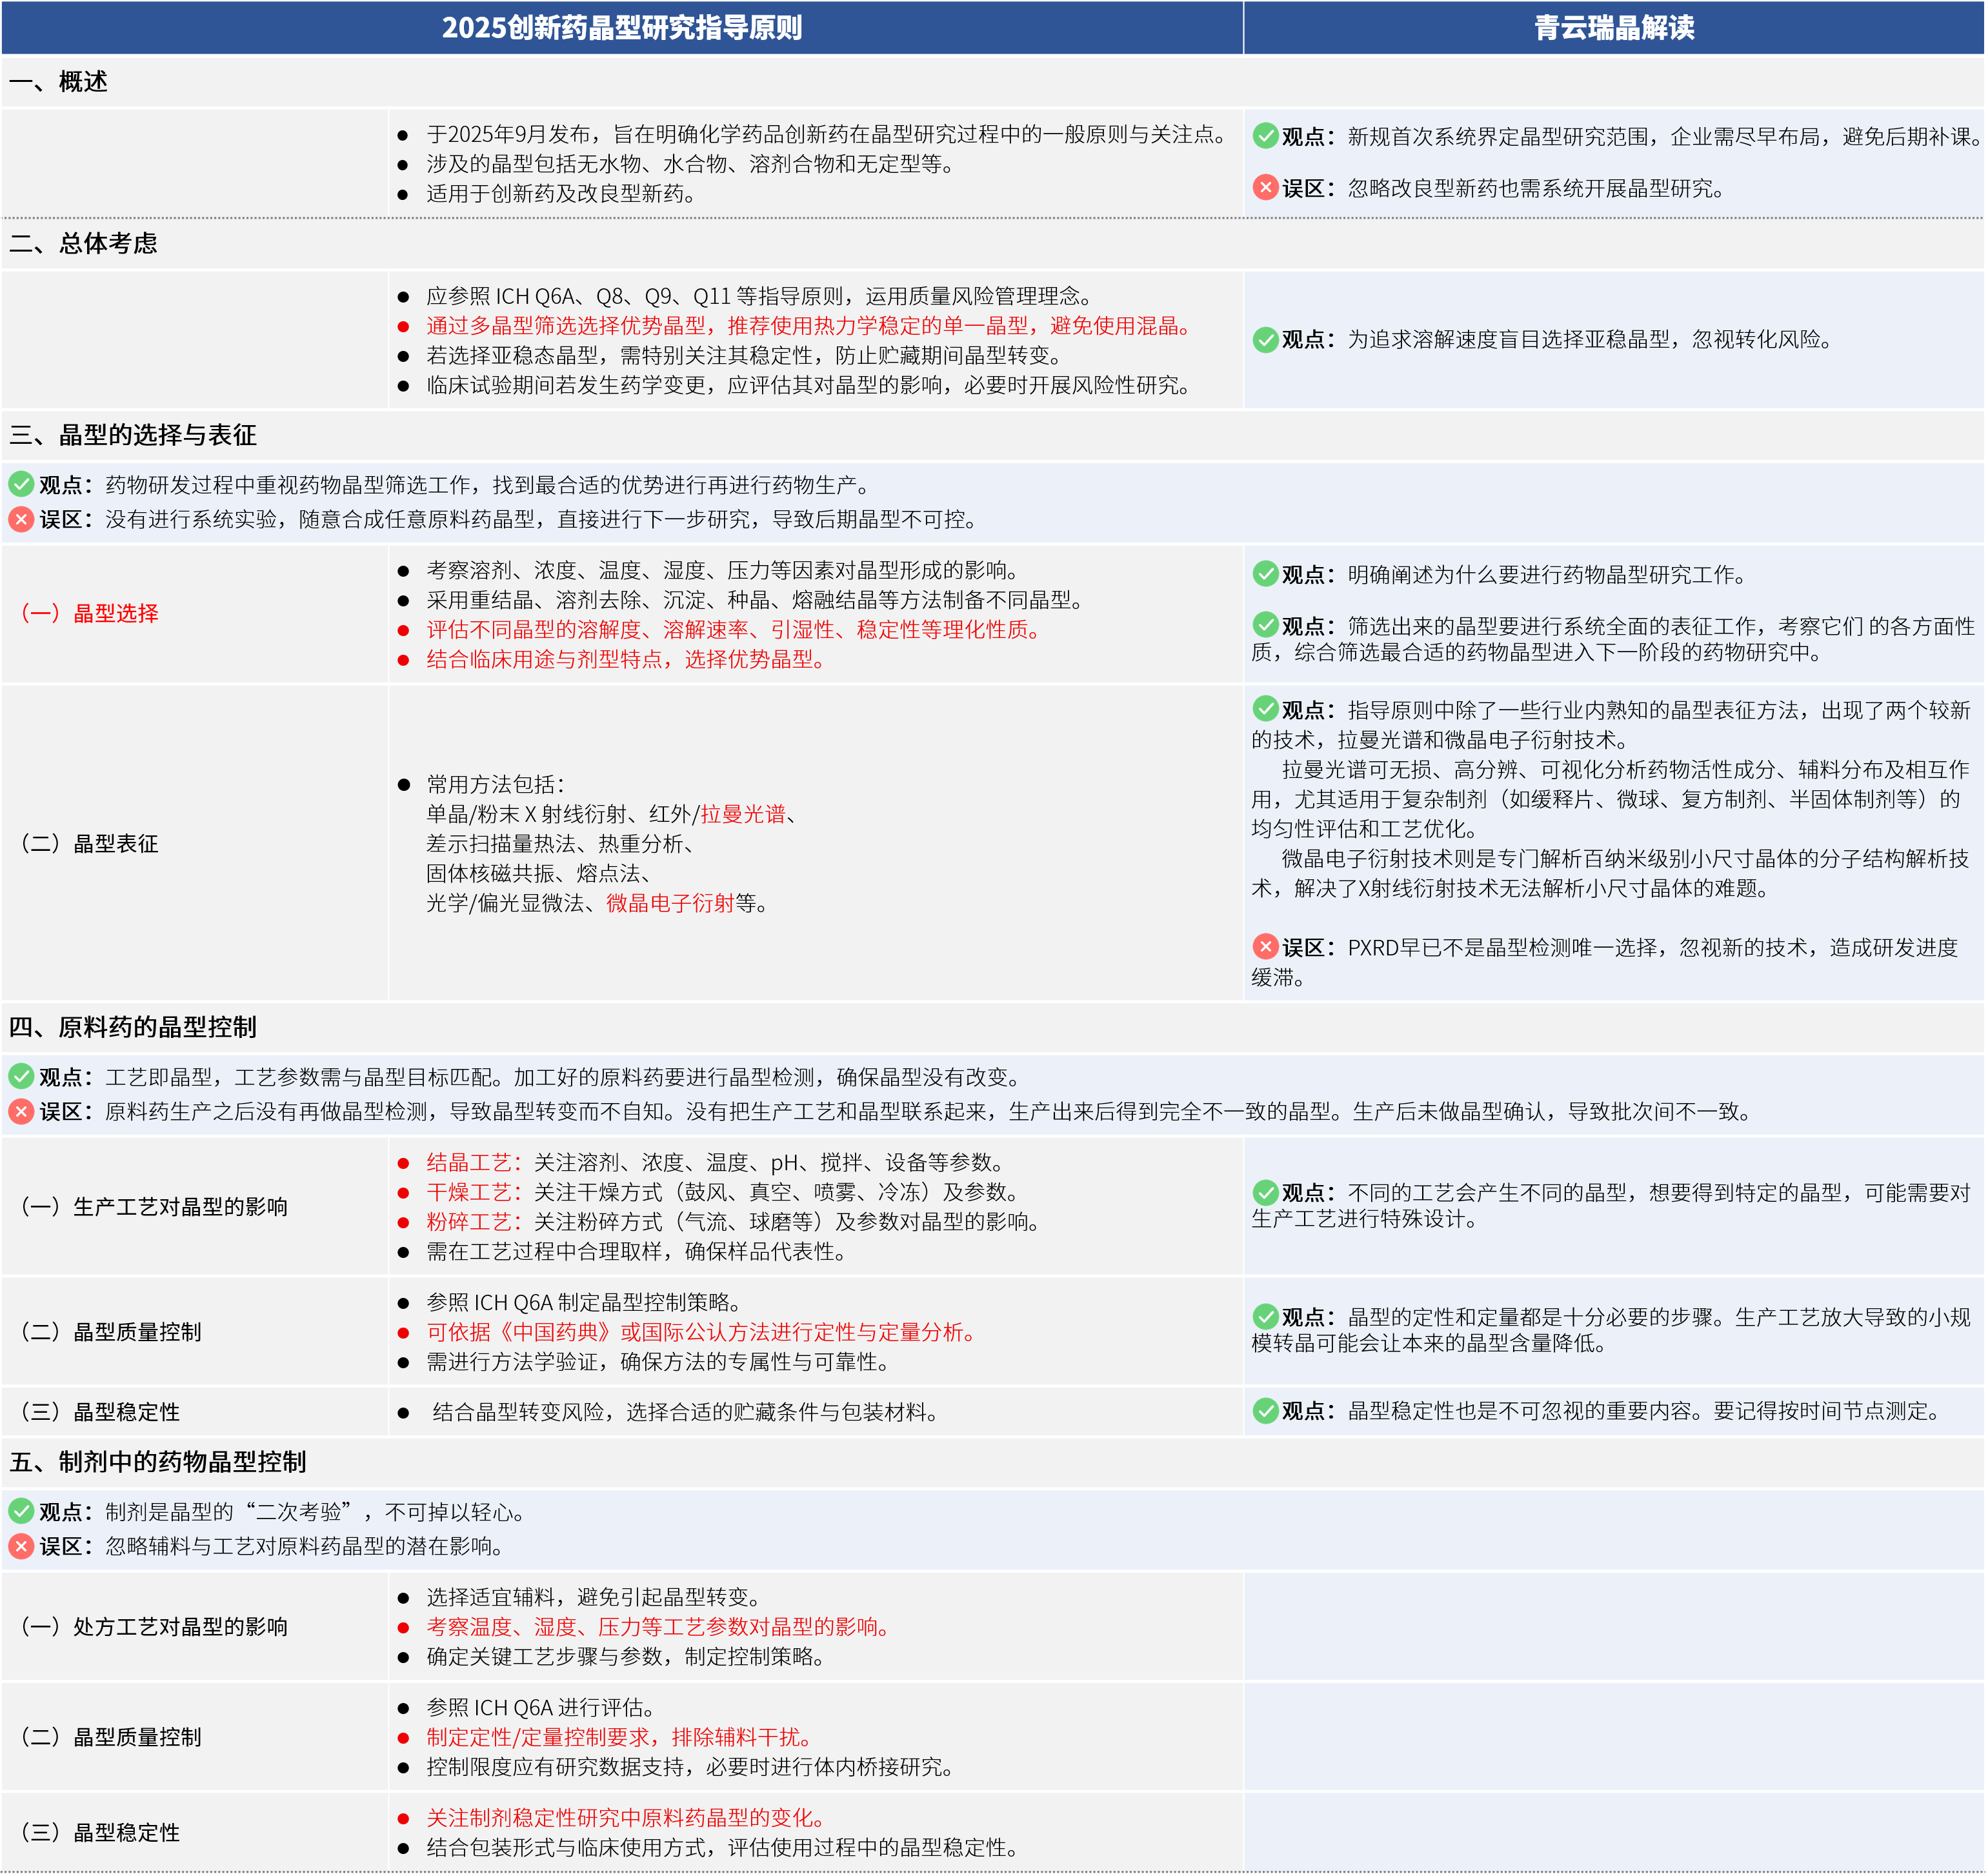Click red X icon before 忽略辅料与工艺
The height and width of the screenshot is (1874, 1988).
21,1546
